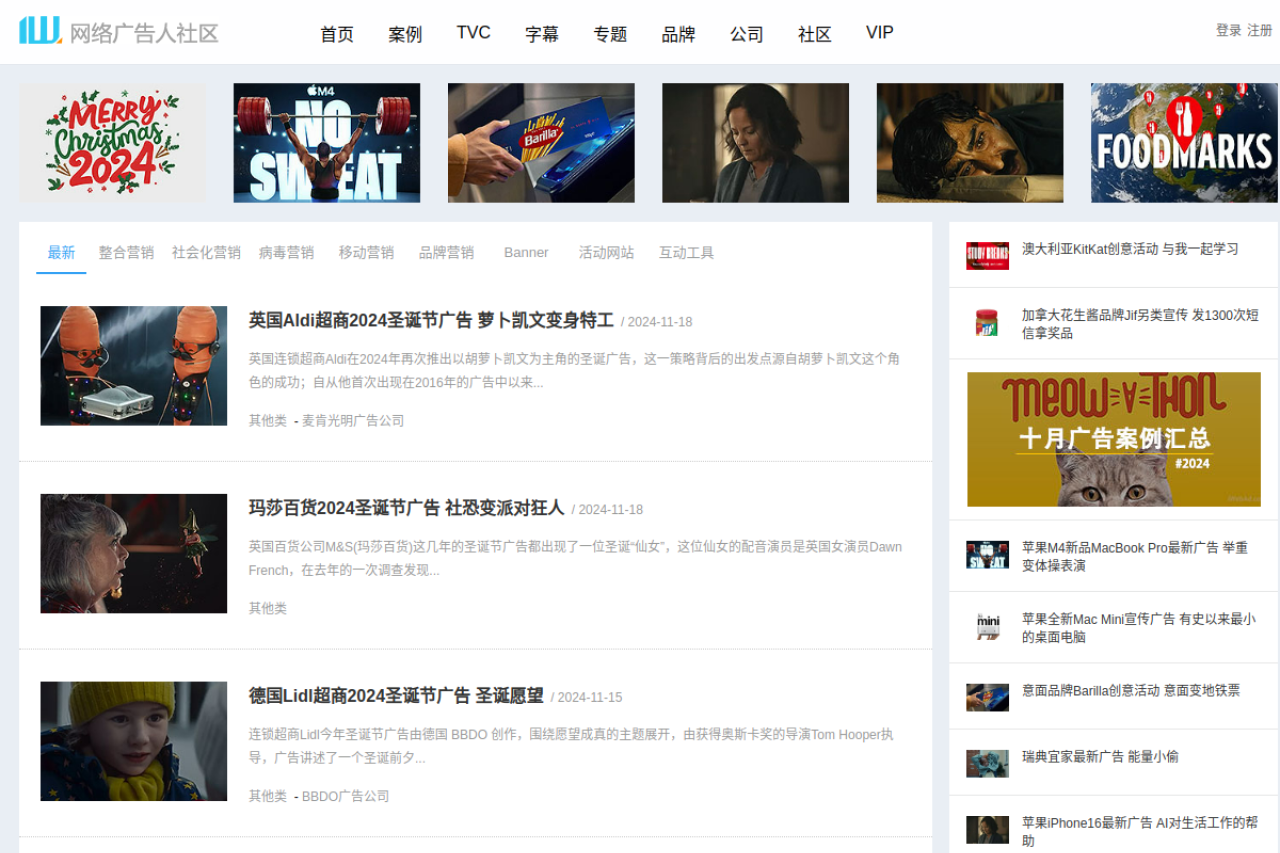The height and width of the screenshot is (853, 1280).
Task: Open the 玛莎百货 article thumbnail
Action: coord(134,553)
